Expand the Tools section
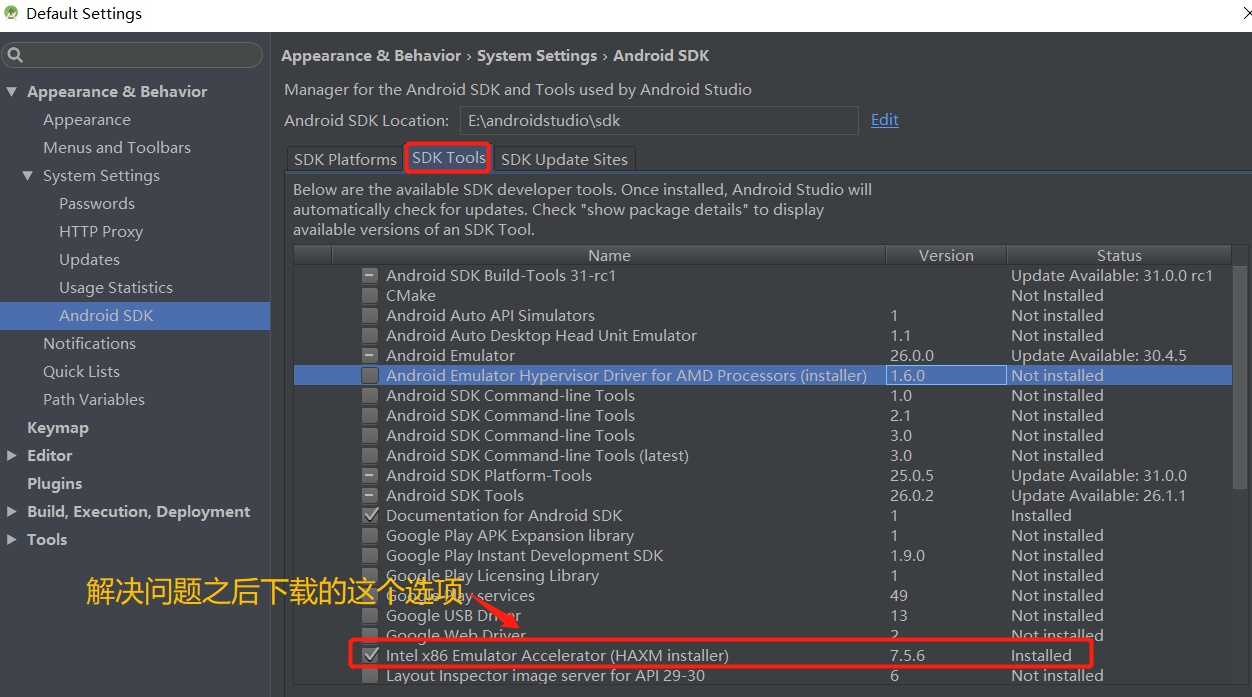This screenshot has width=1252, height=697. (x=10, y=539)
